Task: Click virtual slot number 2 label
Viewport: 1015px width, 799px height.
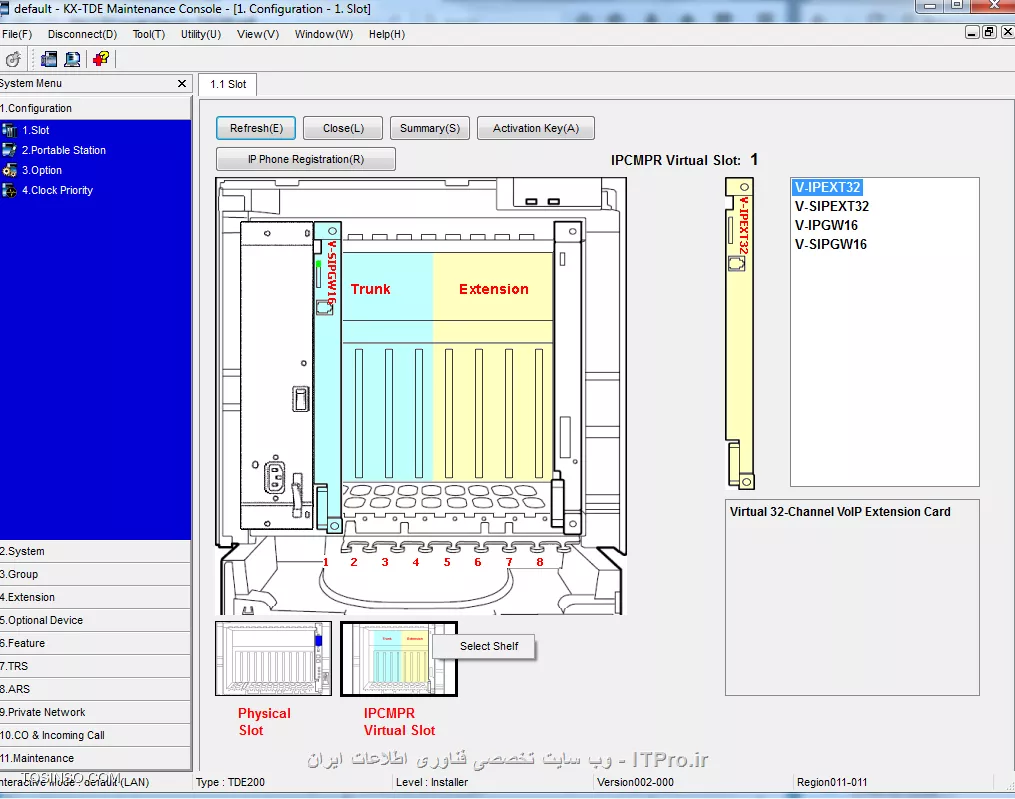Action: [353, 562]
